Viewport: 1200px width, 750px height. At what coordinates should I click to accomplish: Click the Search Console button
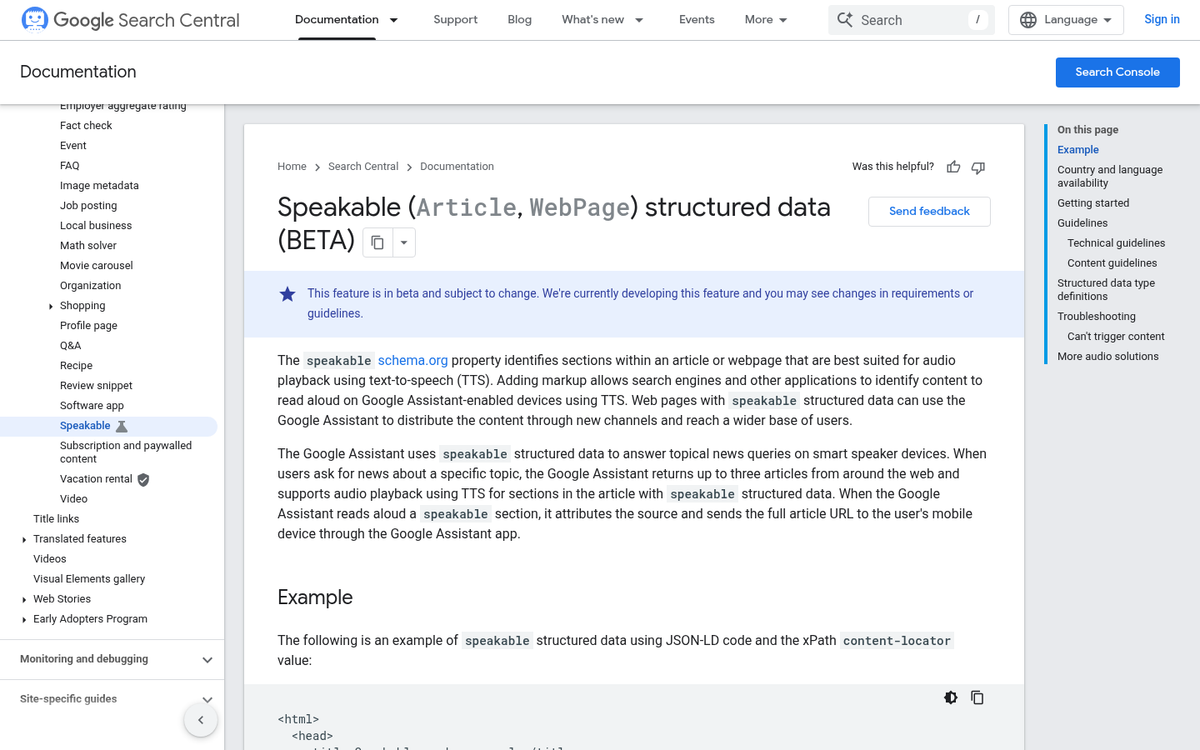tap(1117, 72)
